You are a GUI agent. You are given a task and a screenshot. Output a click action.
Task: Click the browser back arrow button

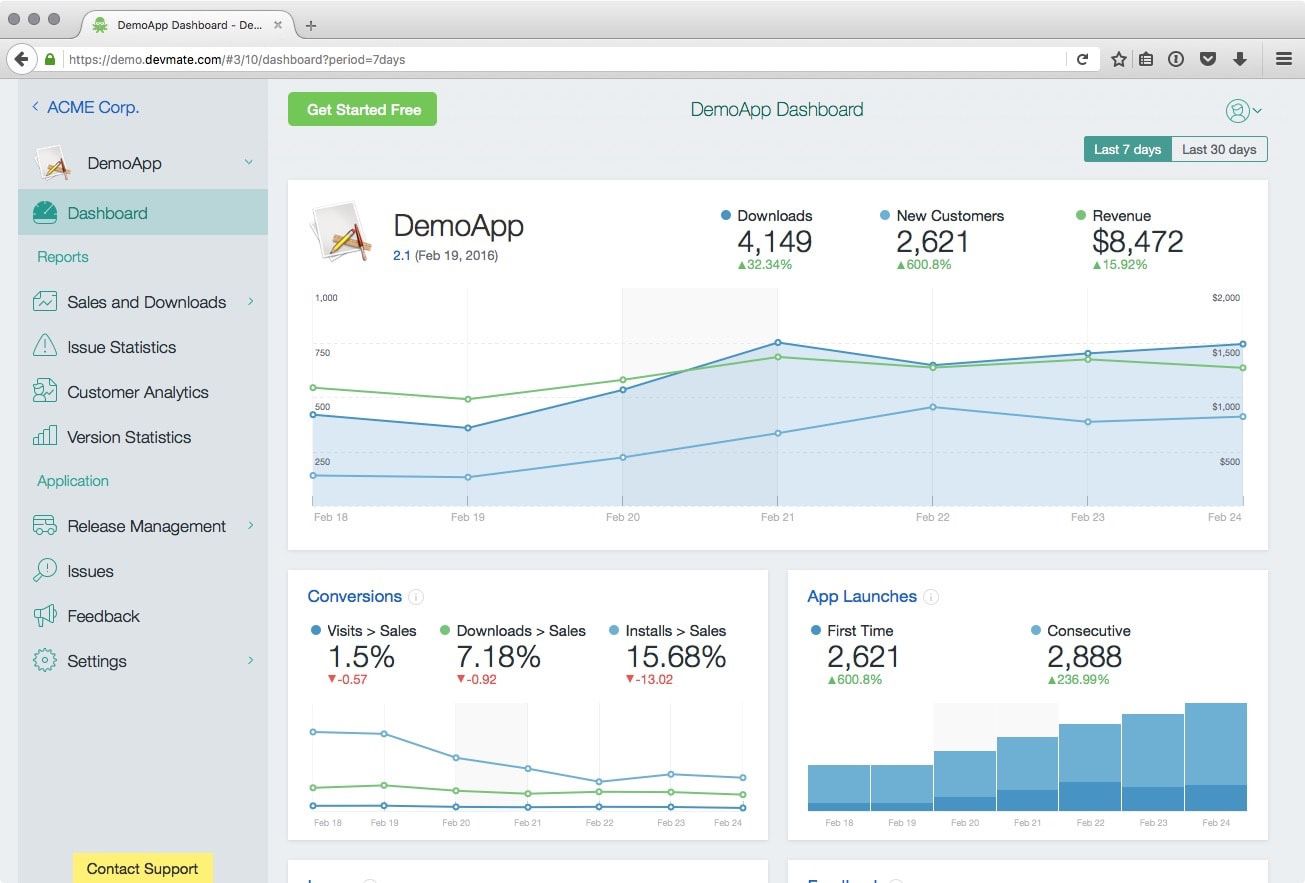(21, 59)
